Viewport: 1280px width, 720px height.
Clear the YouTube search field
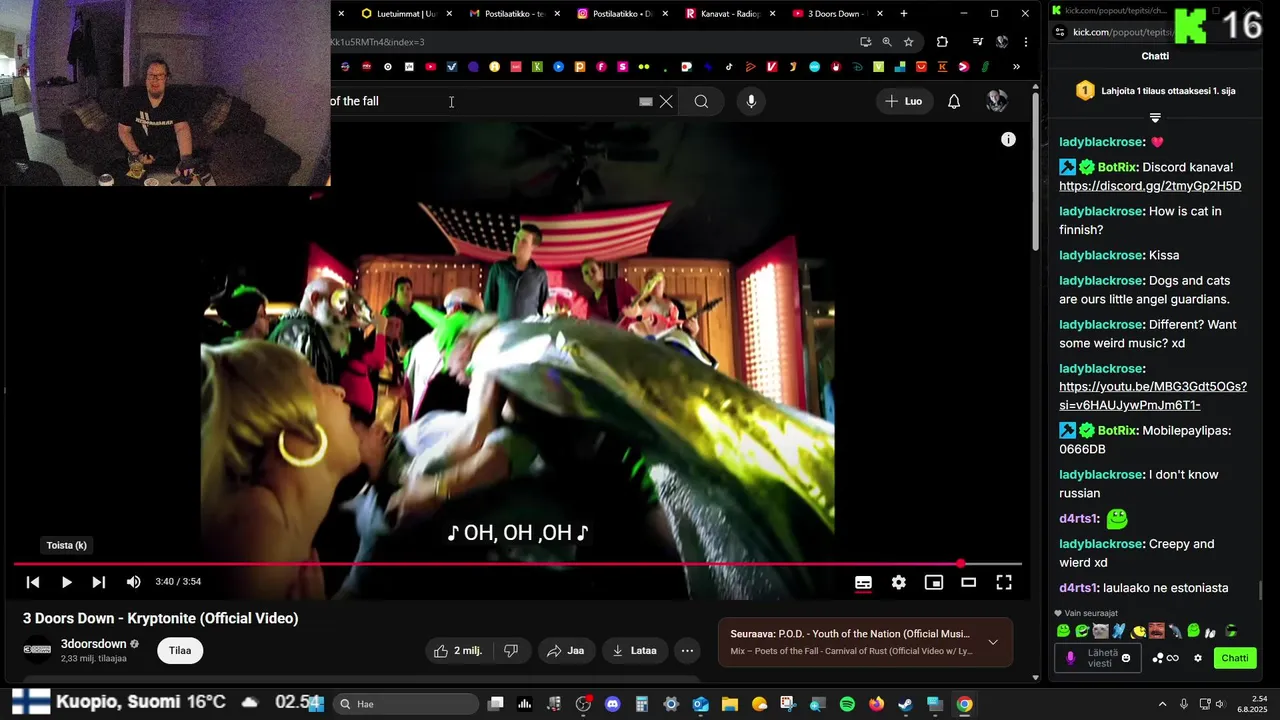(666, 101)
